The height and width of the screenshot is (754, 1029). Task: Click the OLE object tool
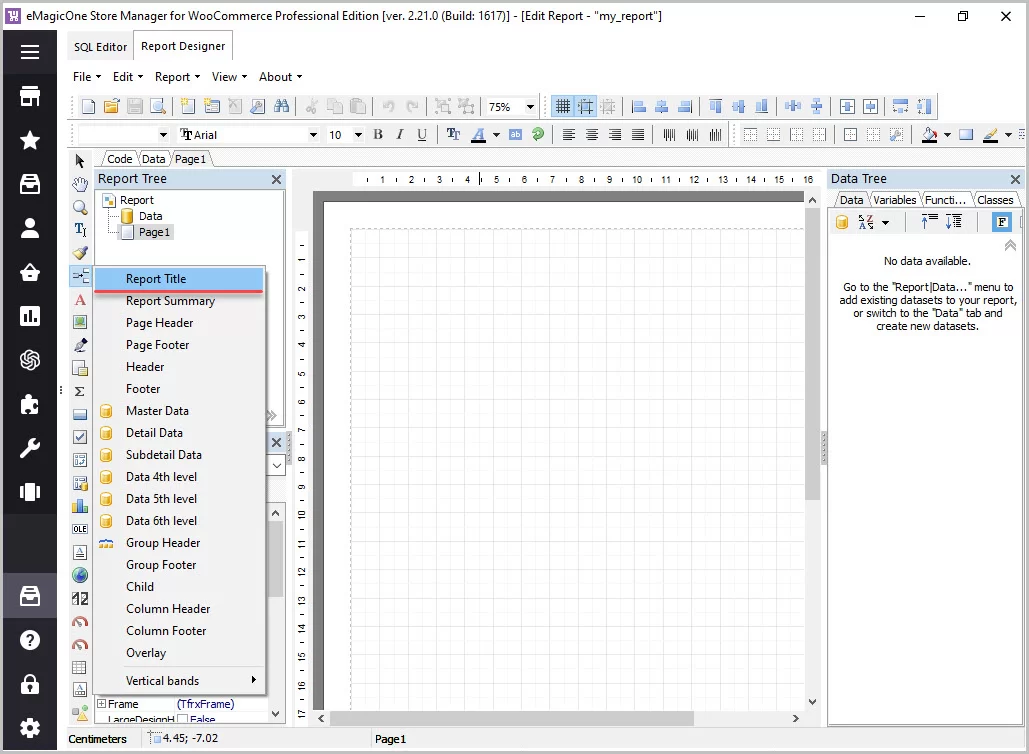click(x=80, y=529)
